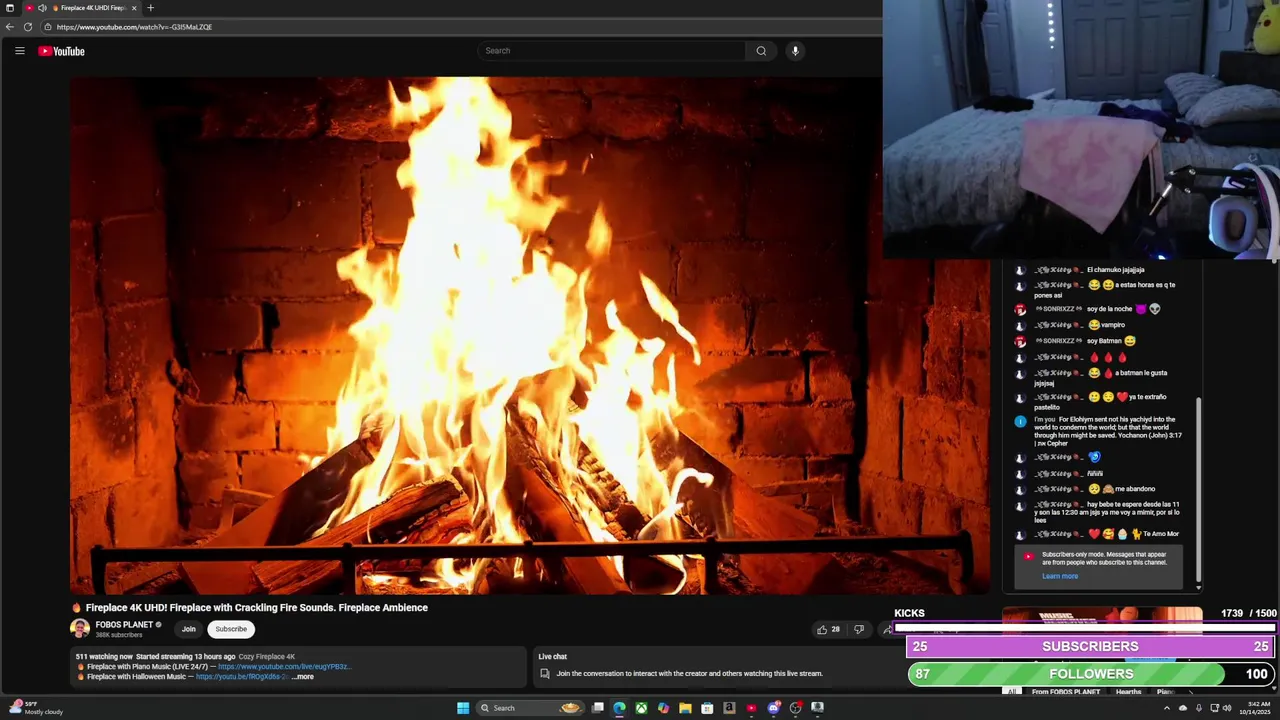Click the Join membership button
Screen dimensions: 1280x720
click(189, 629)
